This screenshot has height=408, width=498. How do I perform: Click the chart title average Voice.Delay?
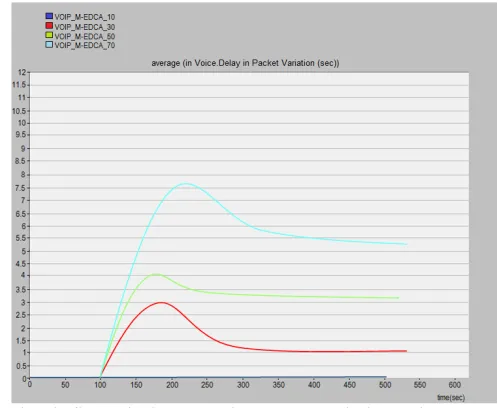tap(245, 63)
